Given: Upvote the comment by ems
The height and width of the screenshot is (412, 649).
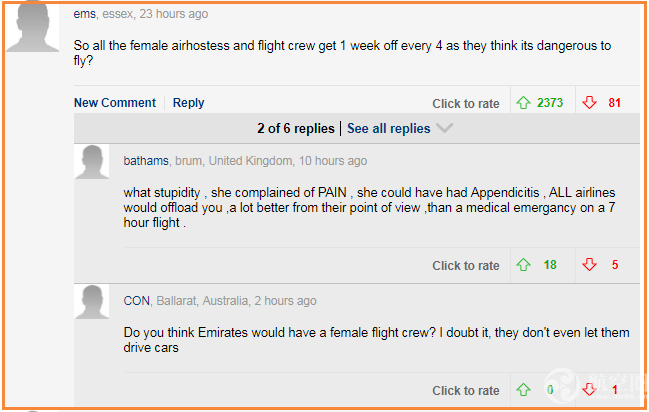Looking at the screenshot, I should click(524, 102).
